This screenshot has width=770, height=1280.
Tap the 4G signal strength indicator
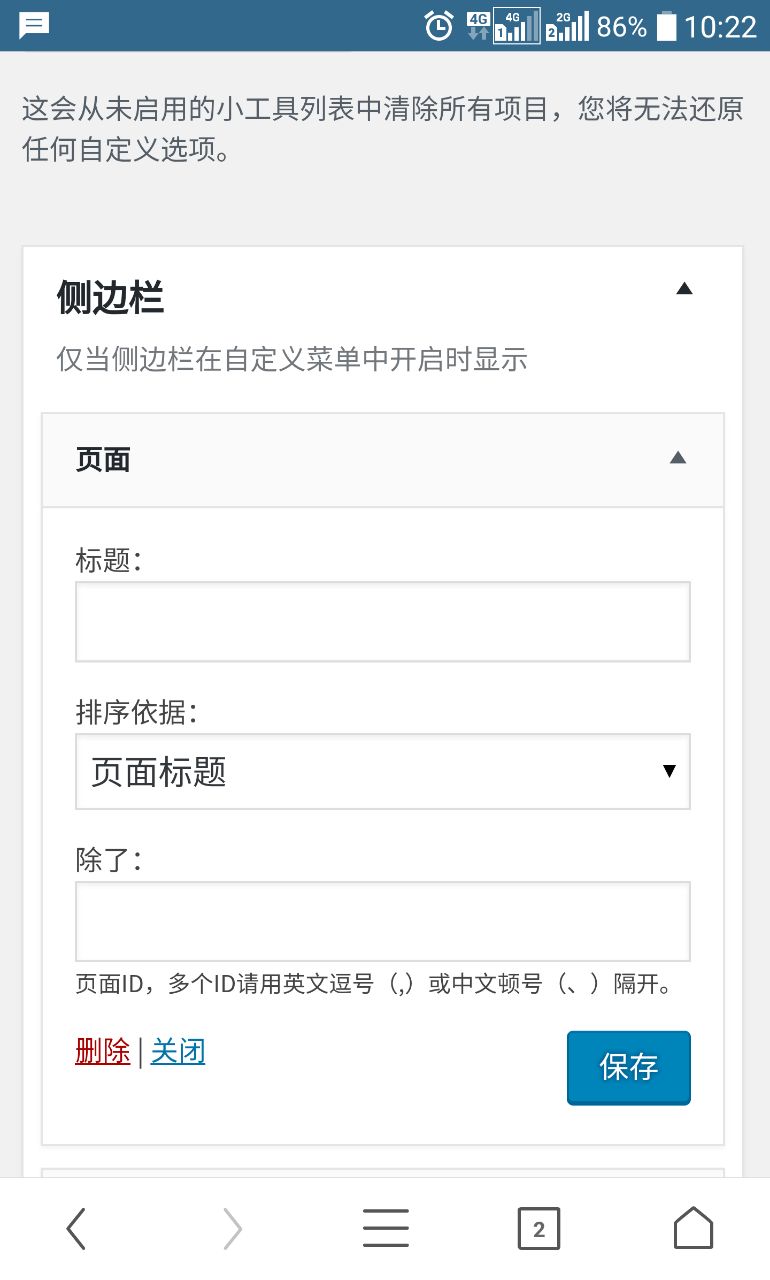click(x=516, y=26)
